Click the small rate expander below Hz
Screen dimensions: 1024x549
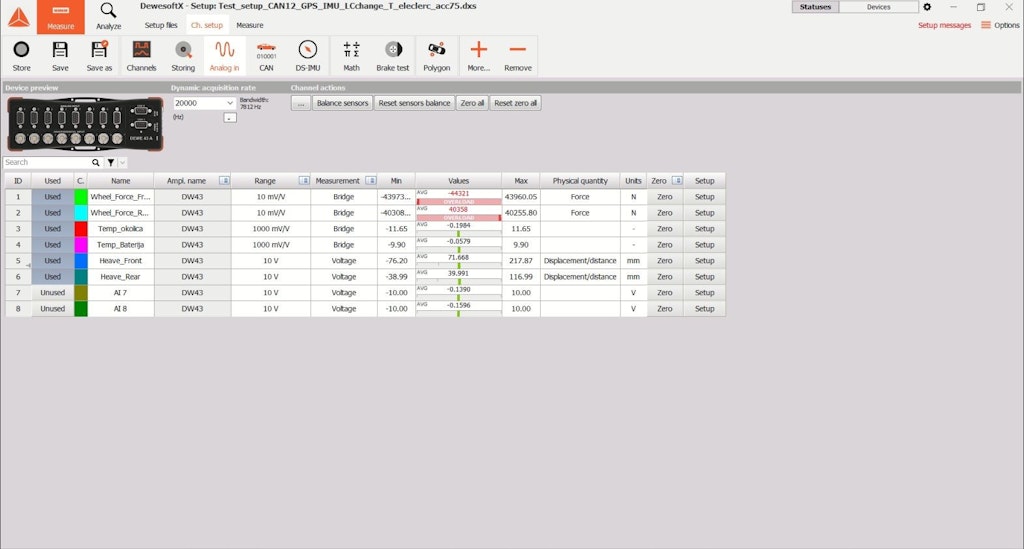230,118
